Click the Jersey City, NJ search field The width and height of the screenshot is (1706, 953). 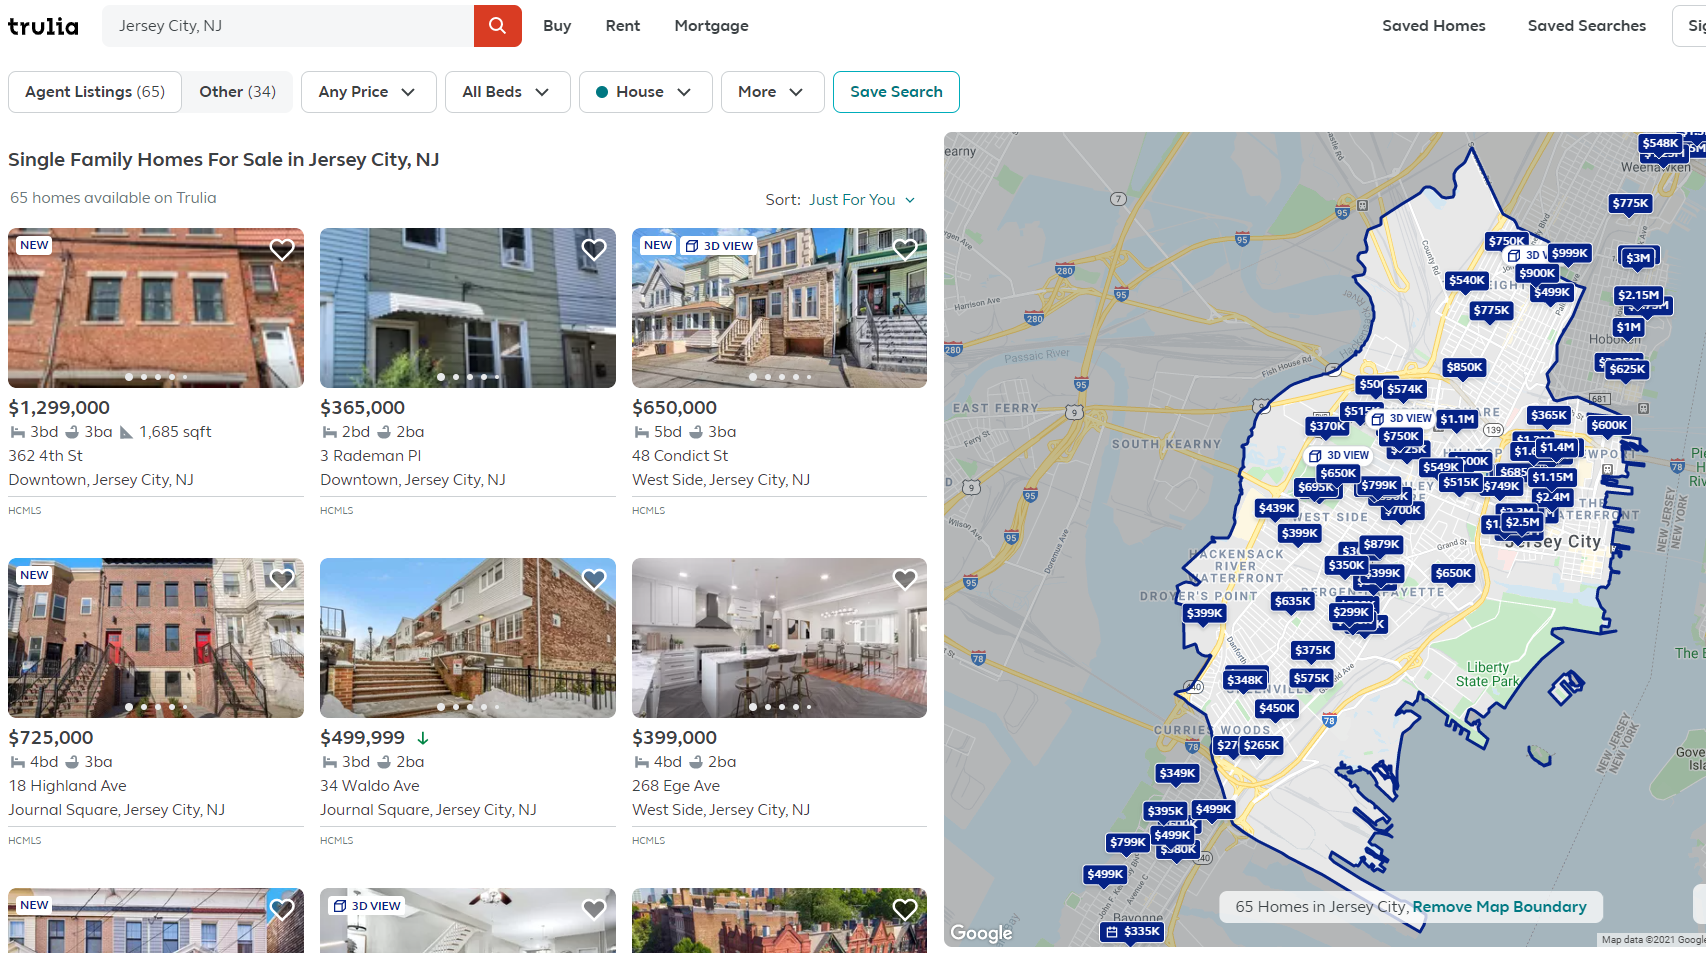tap(288, 26)
